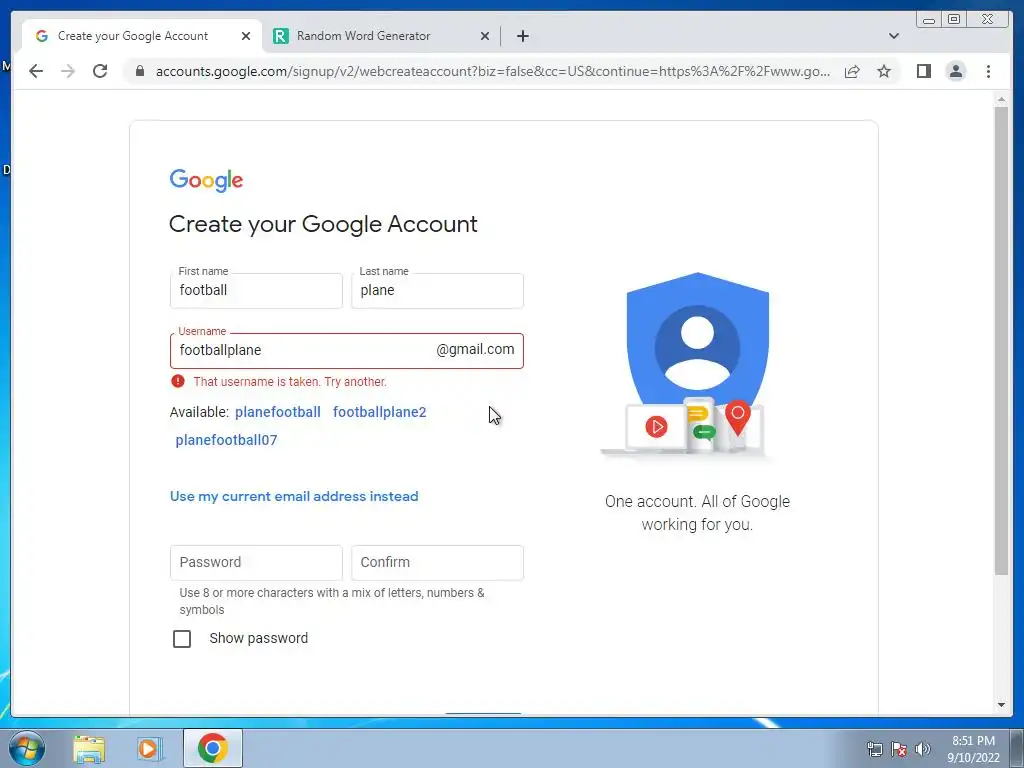Open the taskbar clock showing 8:51 PM
This screenshot has width=1024, height=768.
pos(973,749)
